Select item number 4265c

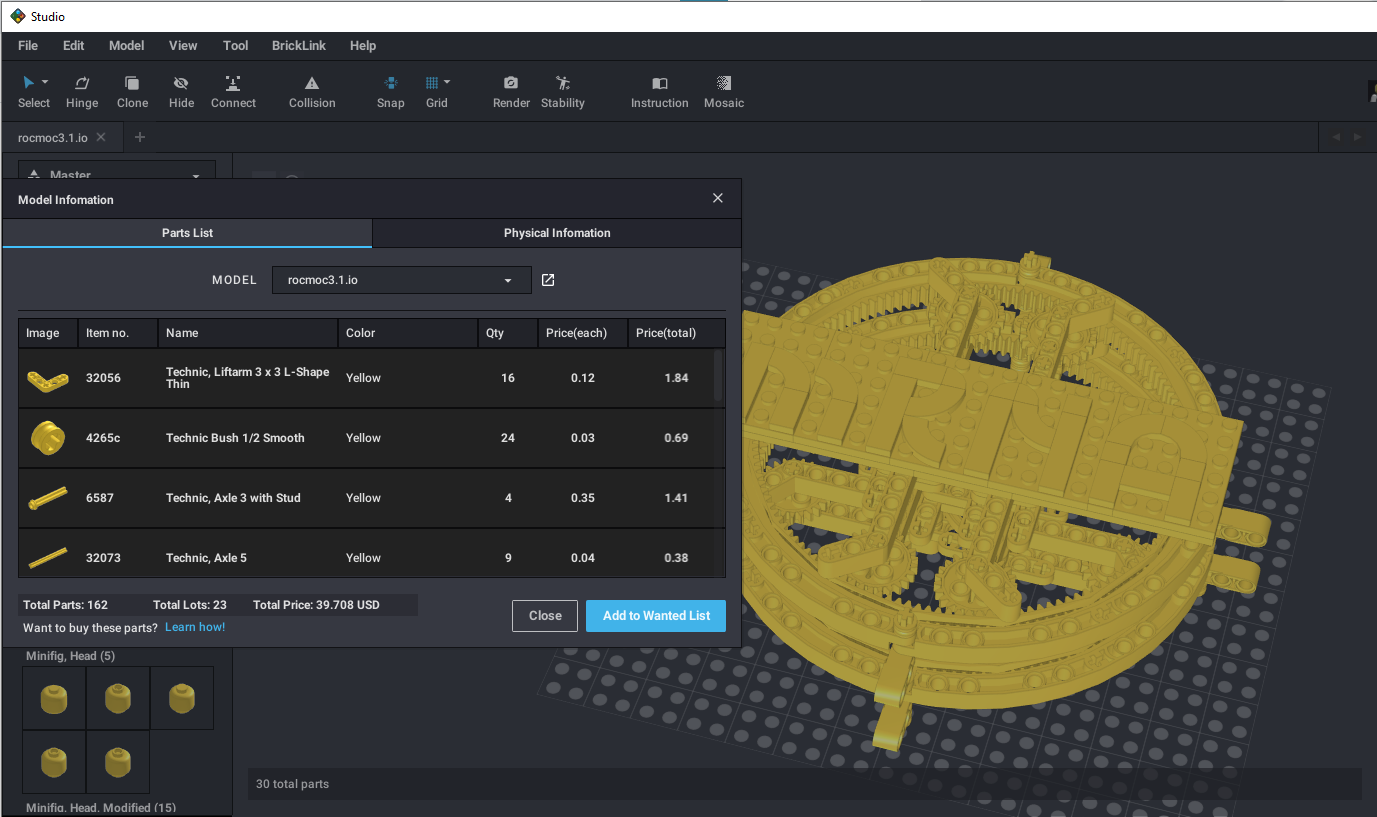click(x=103, y=438)
